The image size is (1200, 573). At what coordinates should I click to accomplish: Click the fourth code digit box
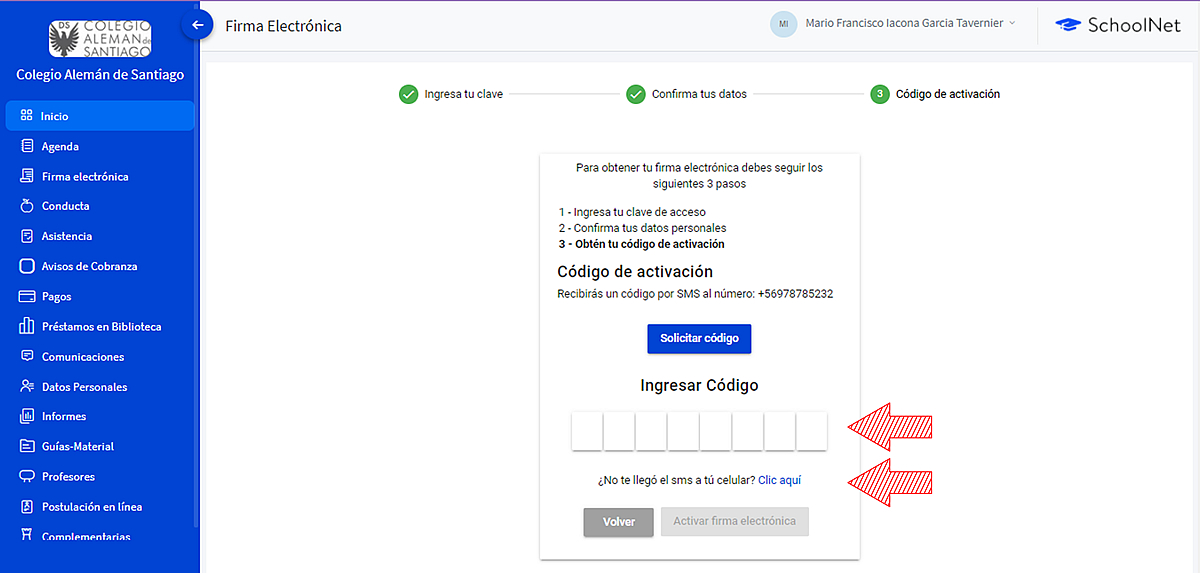683,431
